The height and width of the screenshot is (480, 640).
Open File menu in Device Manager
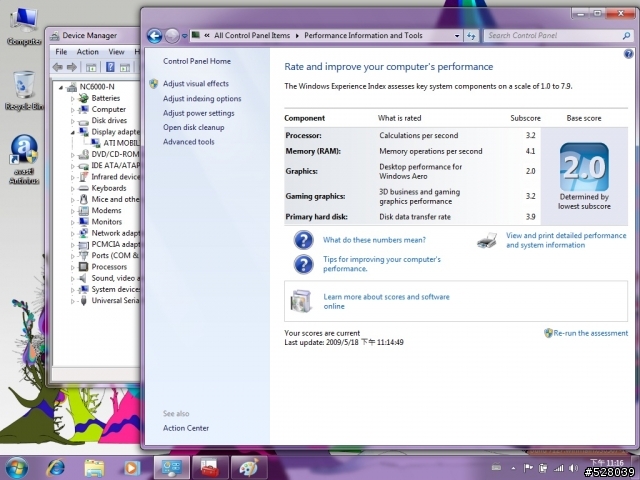tap(61, 52)
